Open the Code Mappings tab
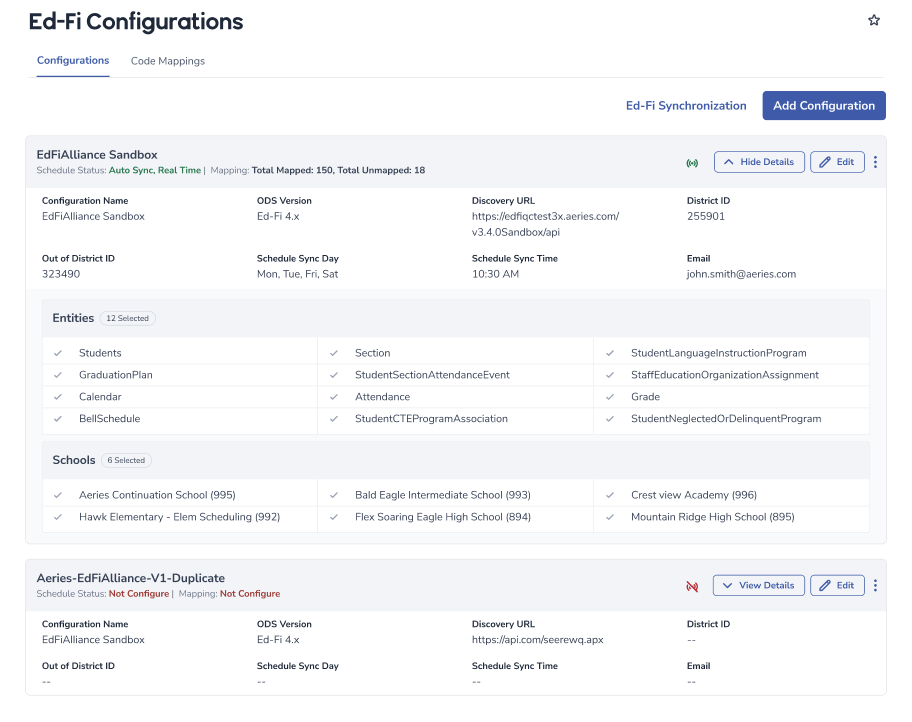912x722 pixels. (168, 61)
